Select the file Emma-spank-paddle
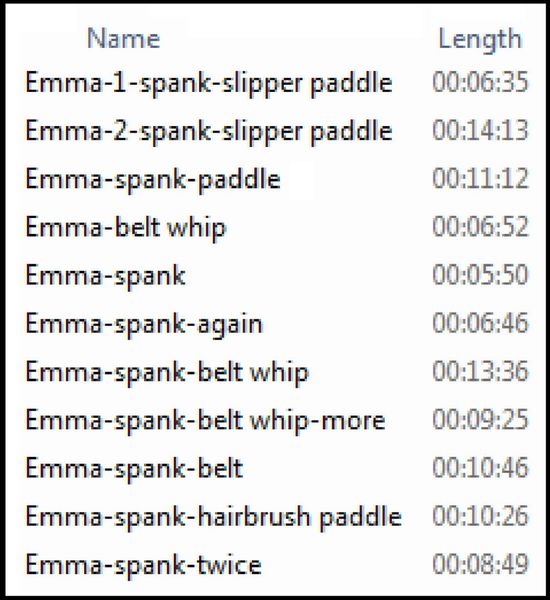The image size is (550, 600). pos(153,180)
